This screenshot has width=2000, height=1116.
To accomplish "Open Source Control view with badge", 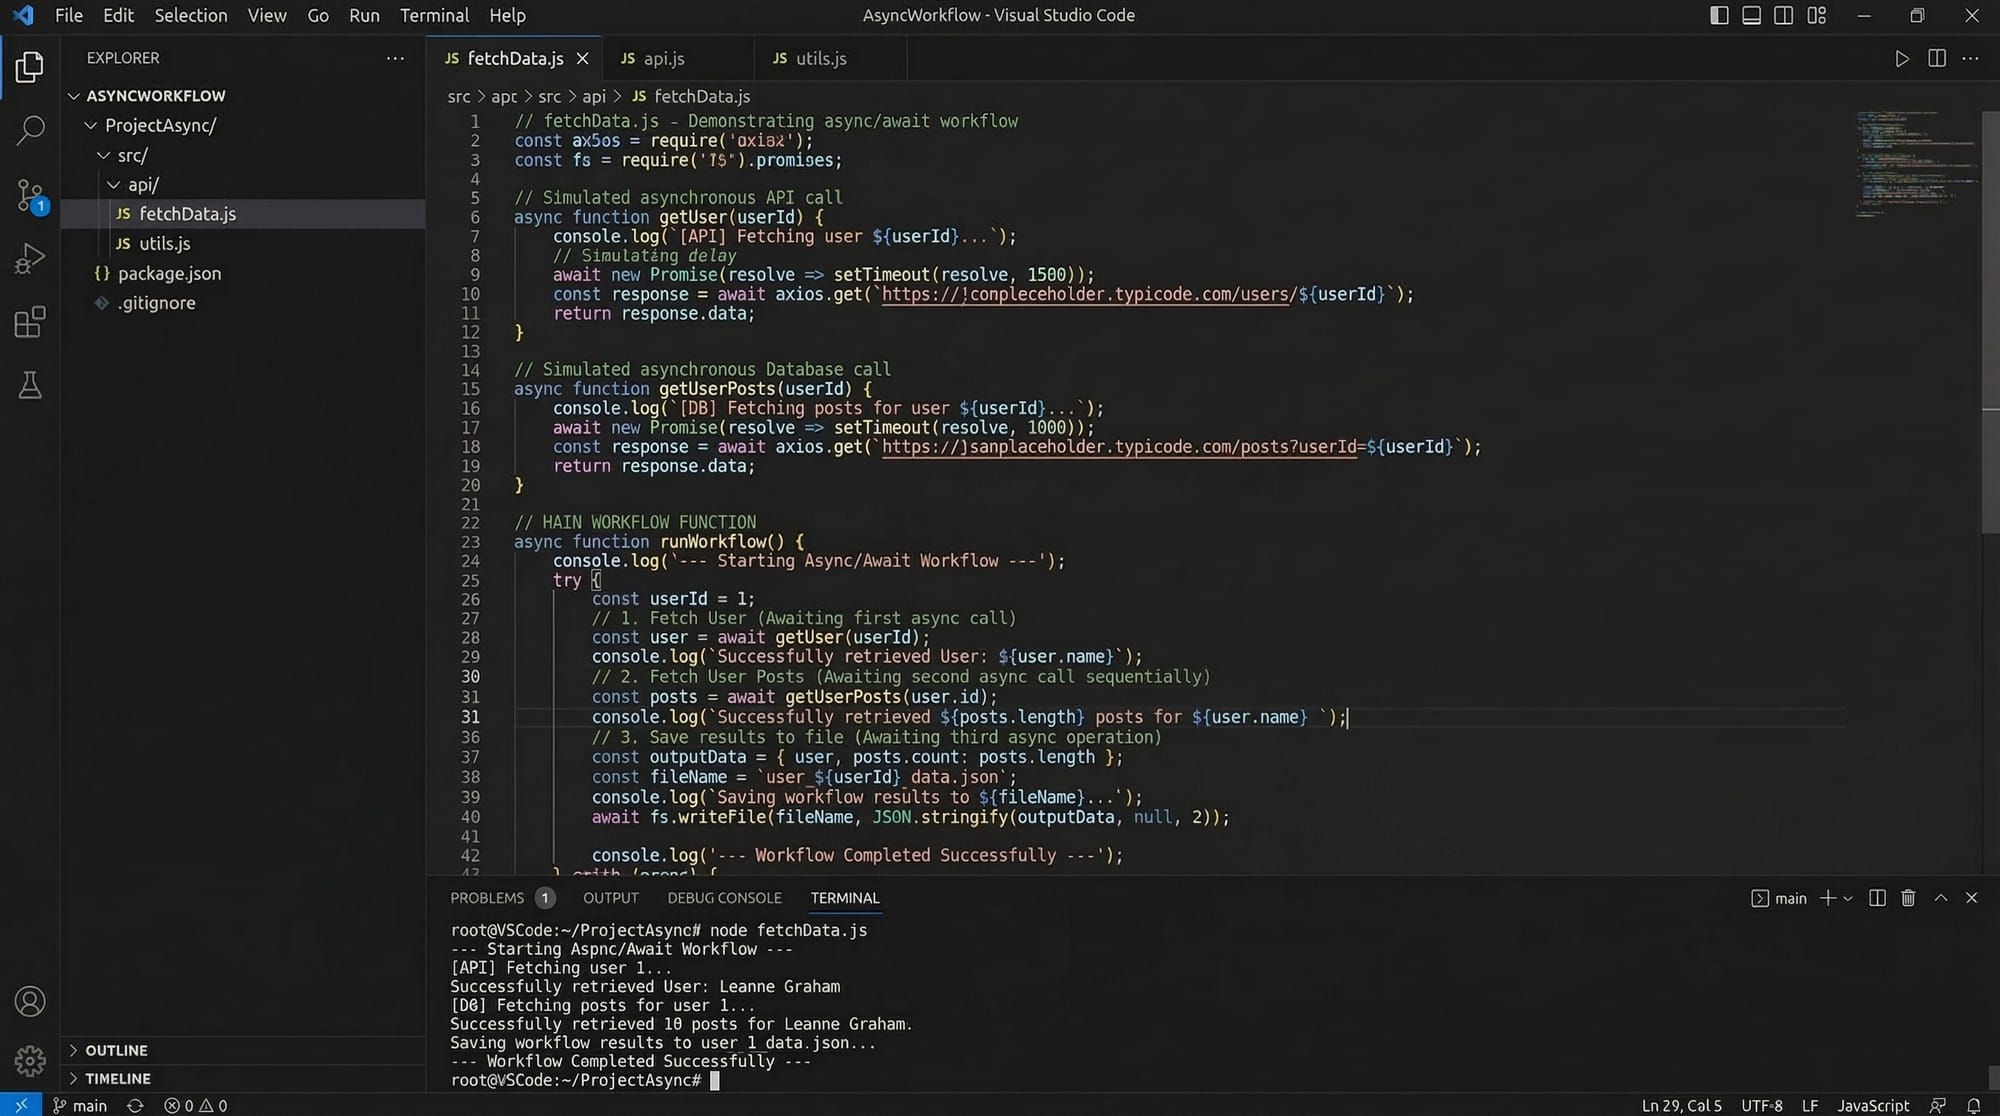I will pyautogui.click(x=30, y=195).
